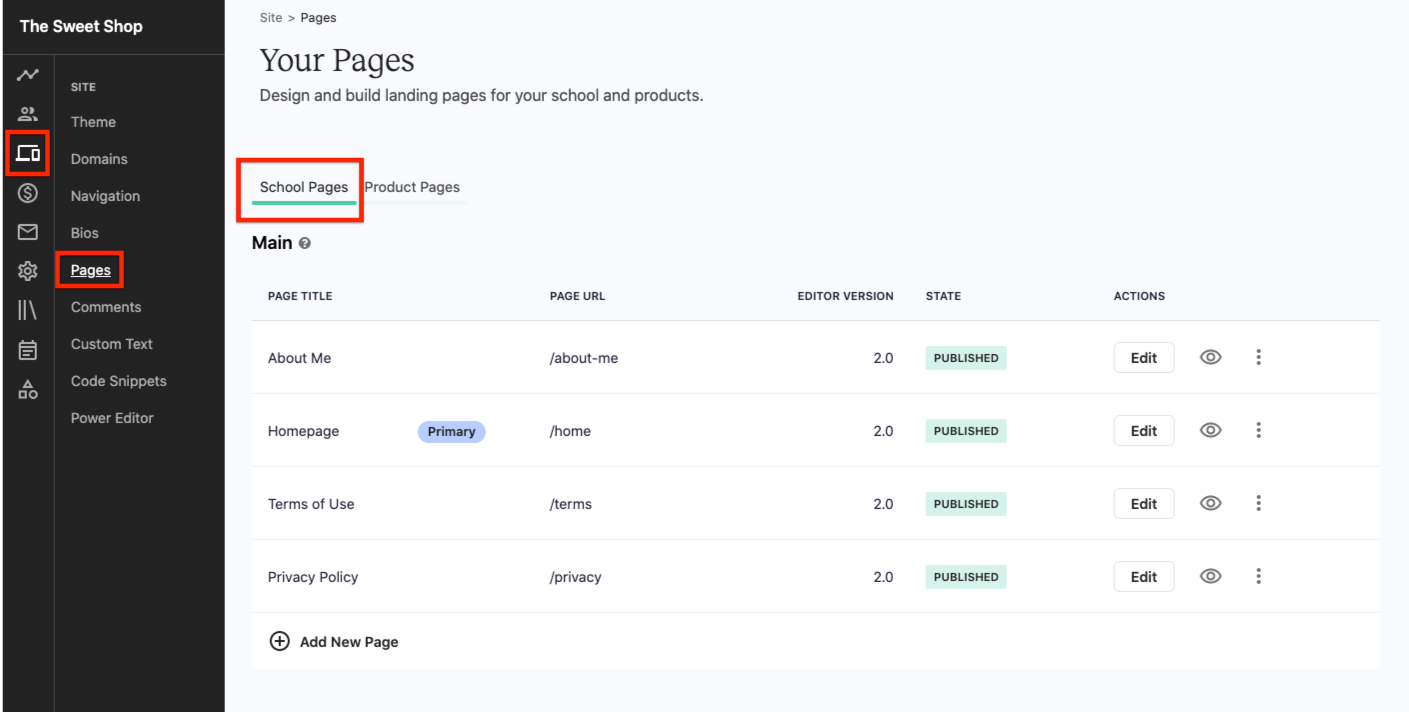Click the About Me page title
The height and width of the screenshot is (712, 1409).
tap(299, 358)
